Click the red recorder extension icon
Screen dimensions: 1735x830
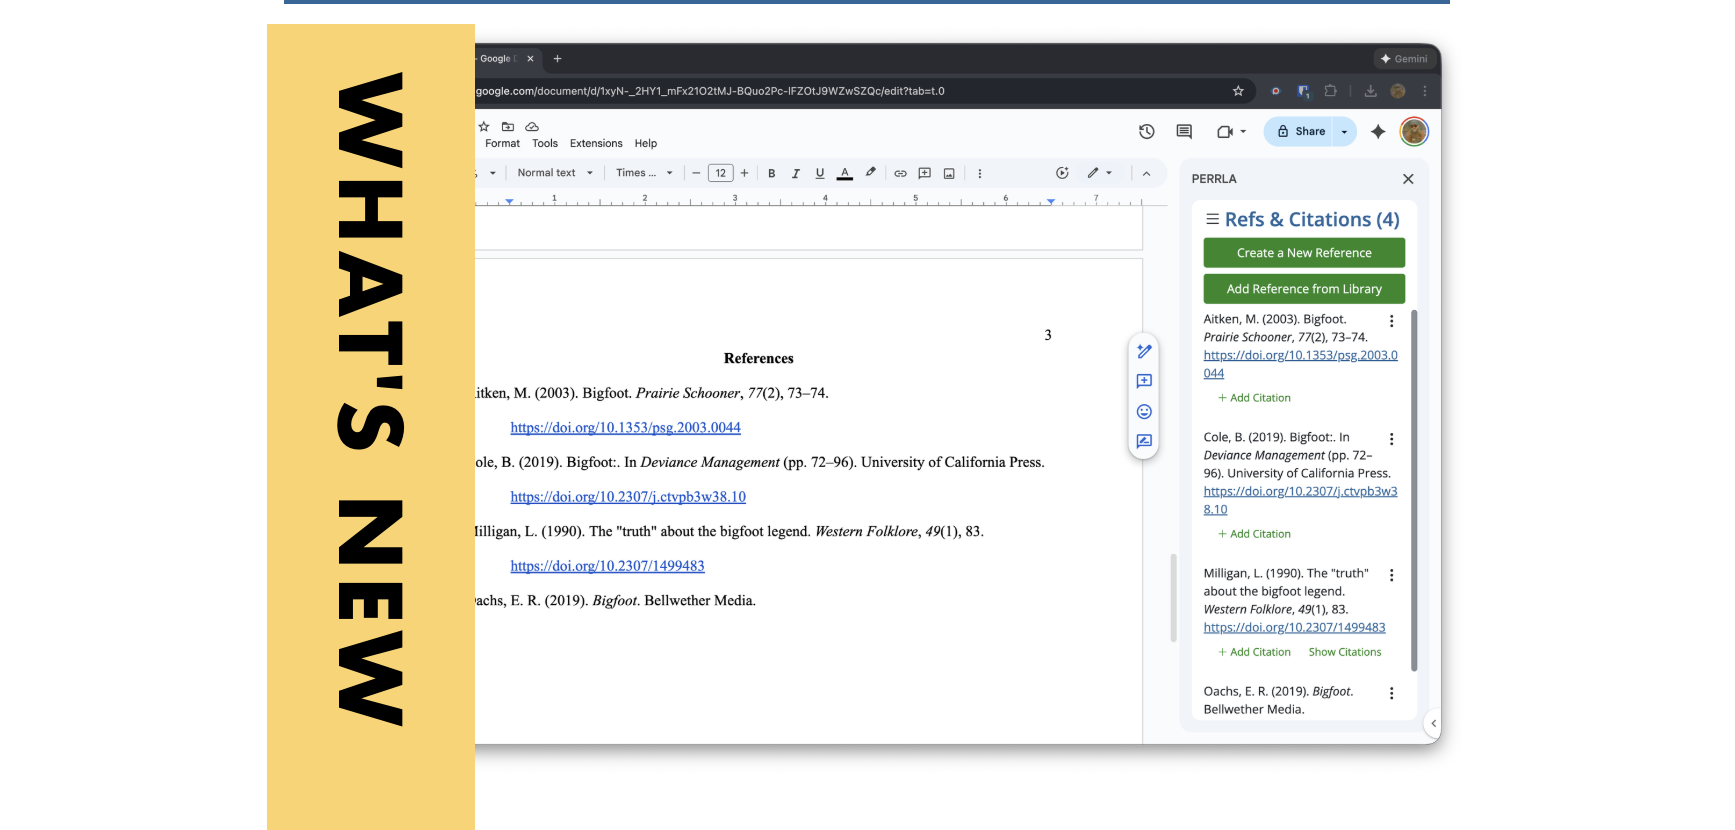pos(1275,91)
